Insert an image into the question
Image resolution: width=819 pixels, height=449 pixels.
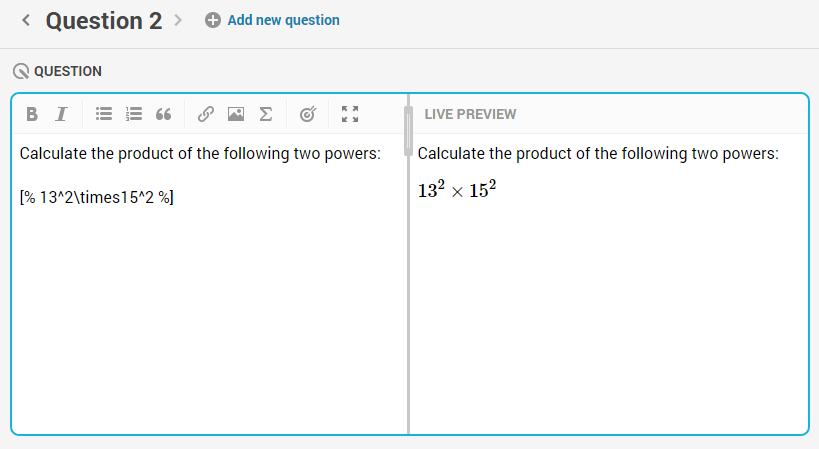tap(236, 114)
